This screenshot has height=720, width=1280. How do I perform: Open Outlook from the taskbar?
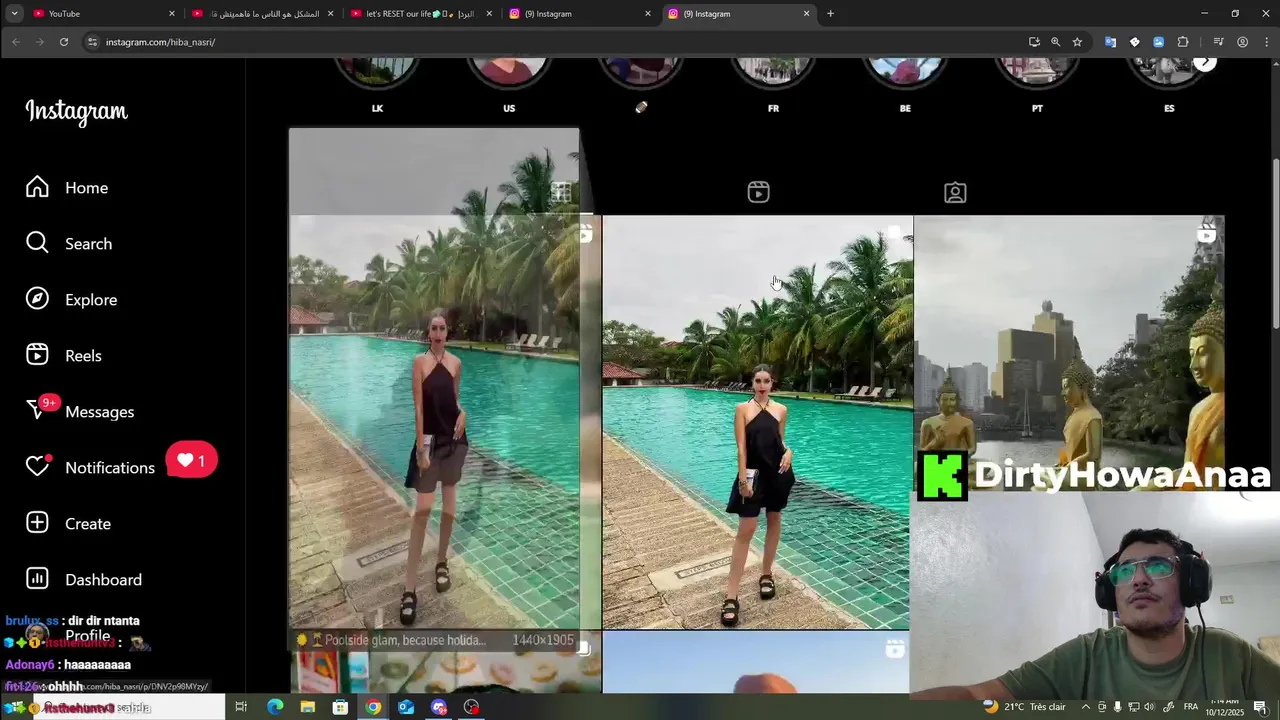point(406,707)
